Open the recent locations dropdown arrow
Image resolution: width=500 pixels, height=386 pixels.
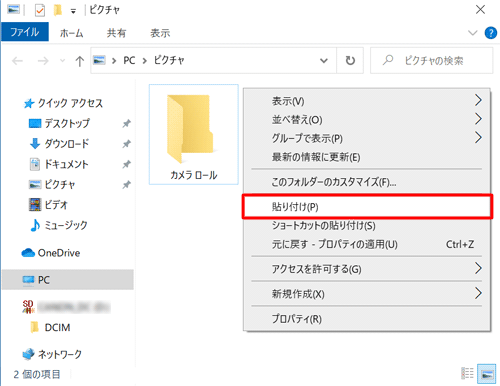pyautogui.click(x=62, y=61)
